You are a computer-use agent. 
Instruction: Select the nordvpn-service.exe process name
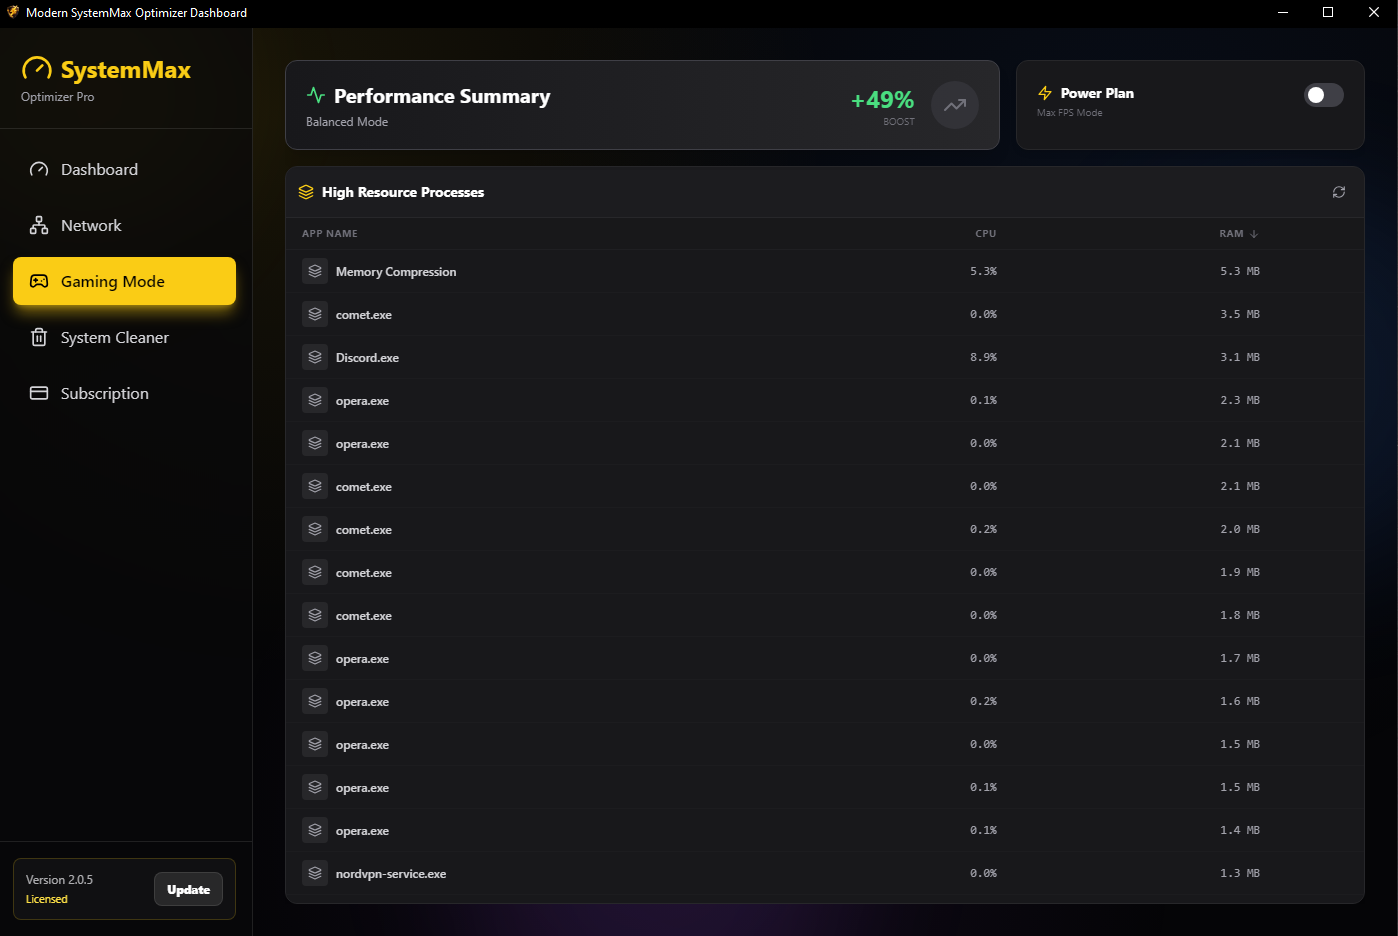pos(391,874)
